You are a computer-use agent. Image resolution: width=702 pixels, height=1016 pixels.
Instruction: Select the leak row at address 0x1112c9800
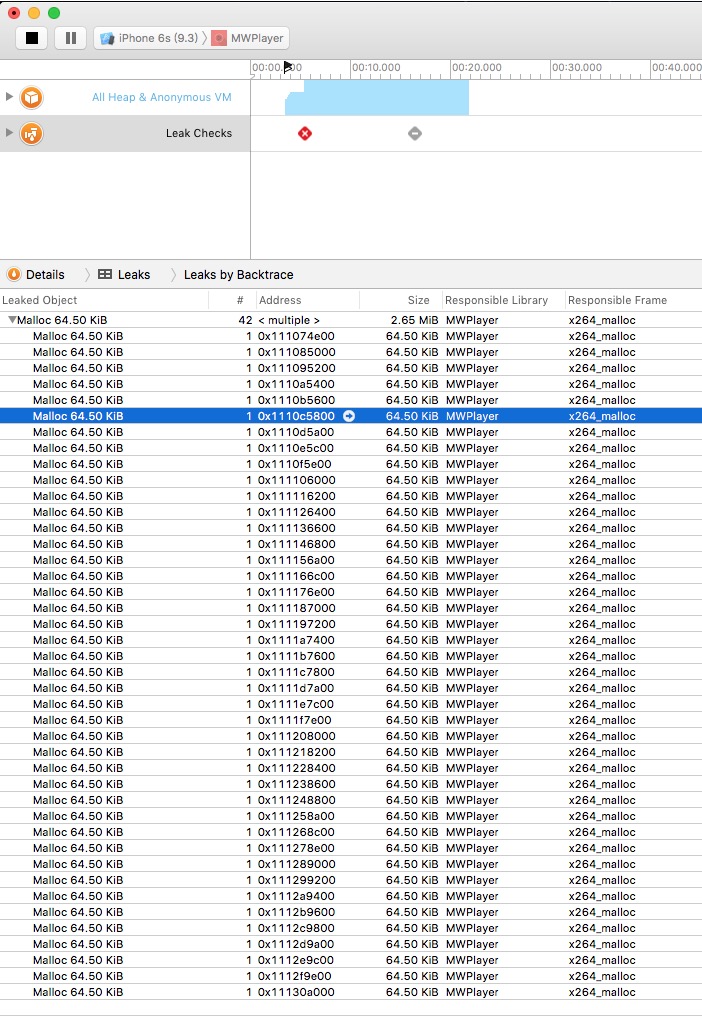351,928
